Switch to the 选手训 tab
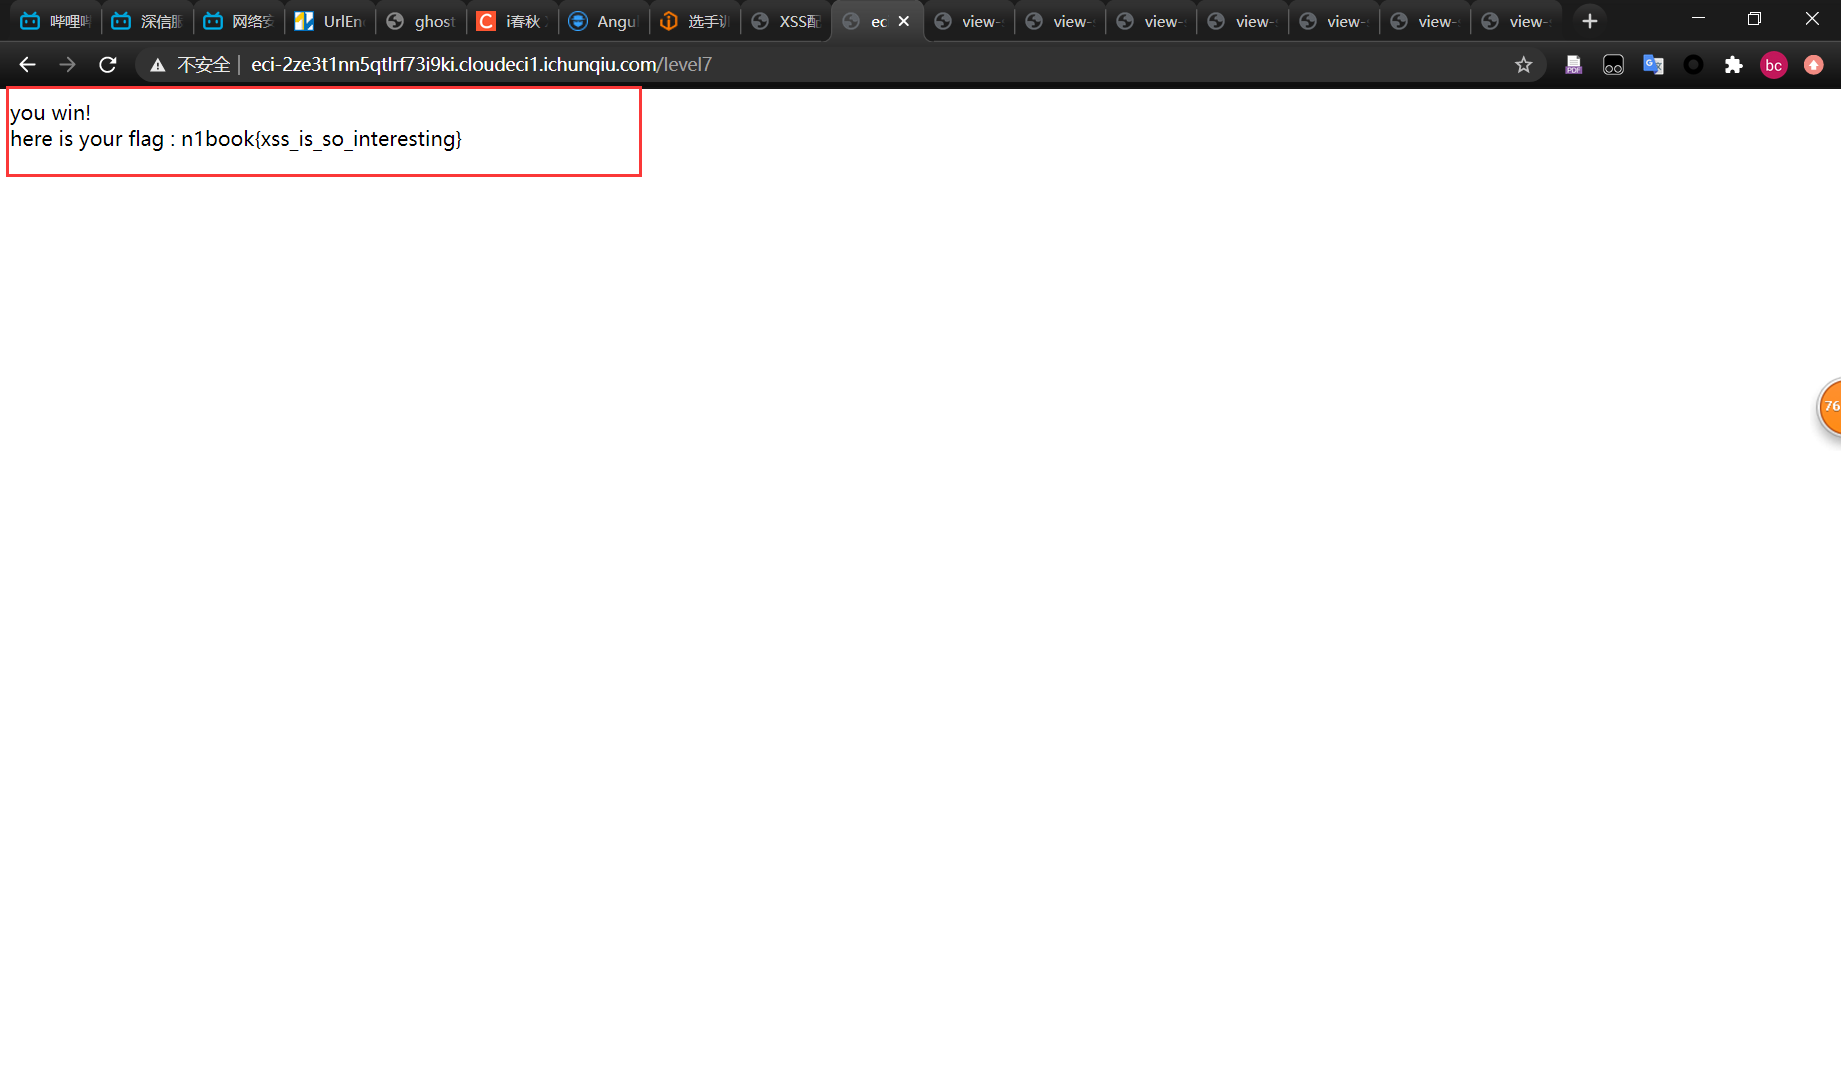Image resolution: width=1841 pixels, height=1080 pixels. 695,21
